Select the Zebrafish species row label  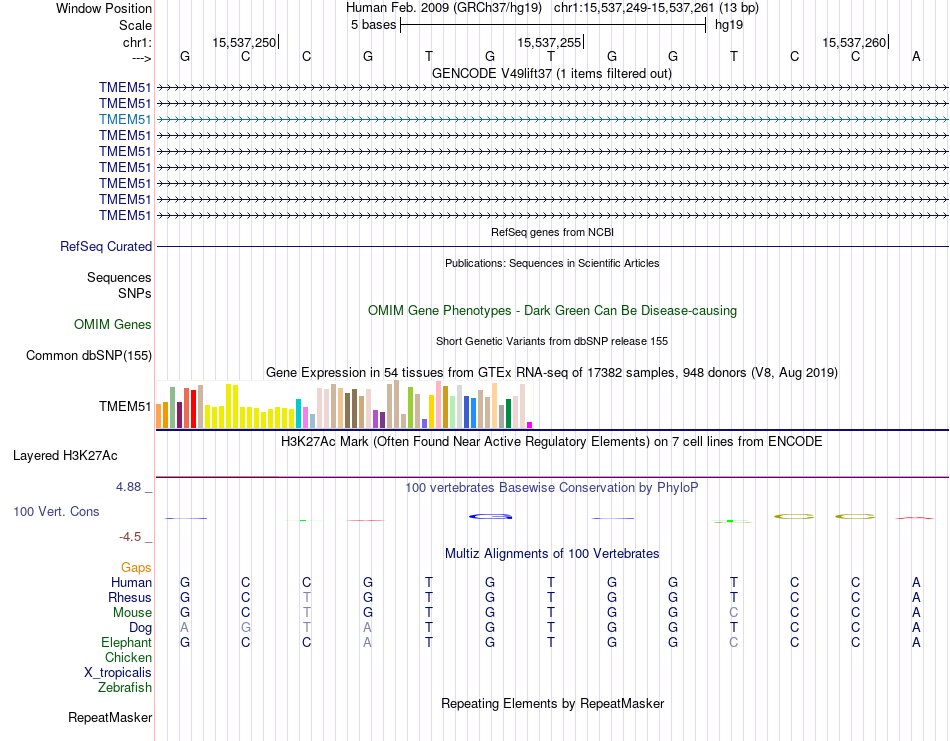click(x=125, y=688)
